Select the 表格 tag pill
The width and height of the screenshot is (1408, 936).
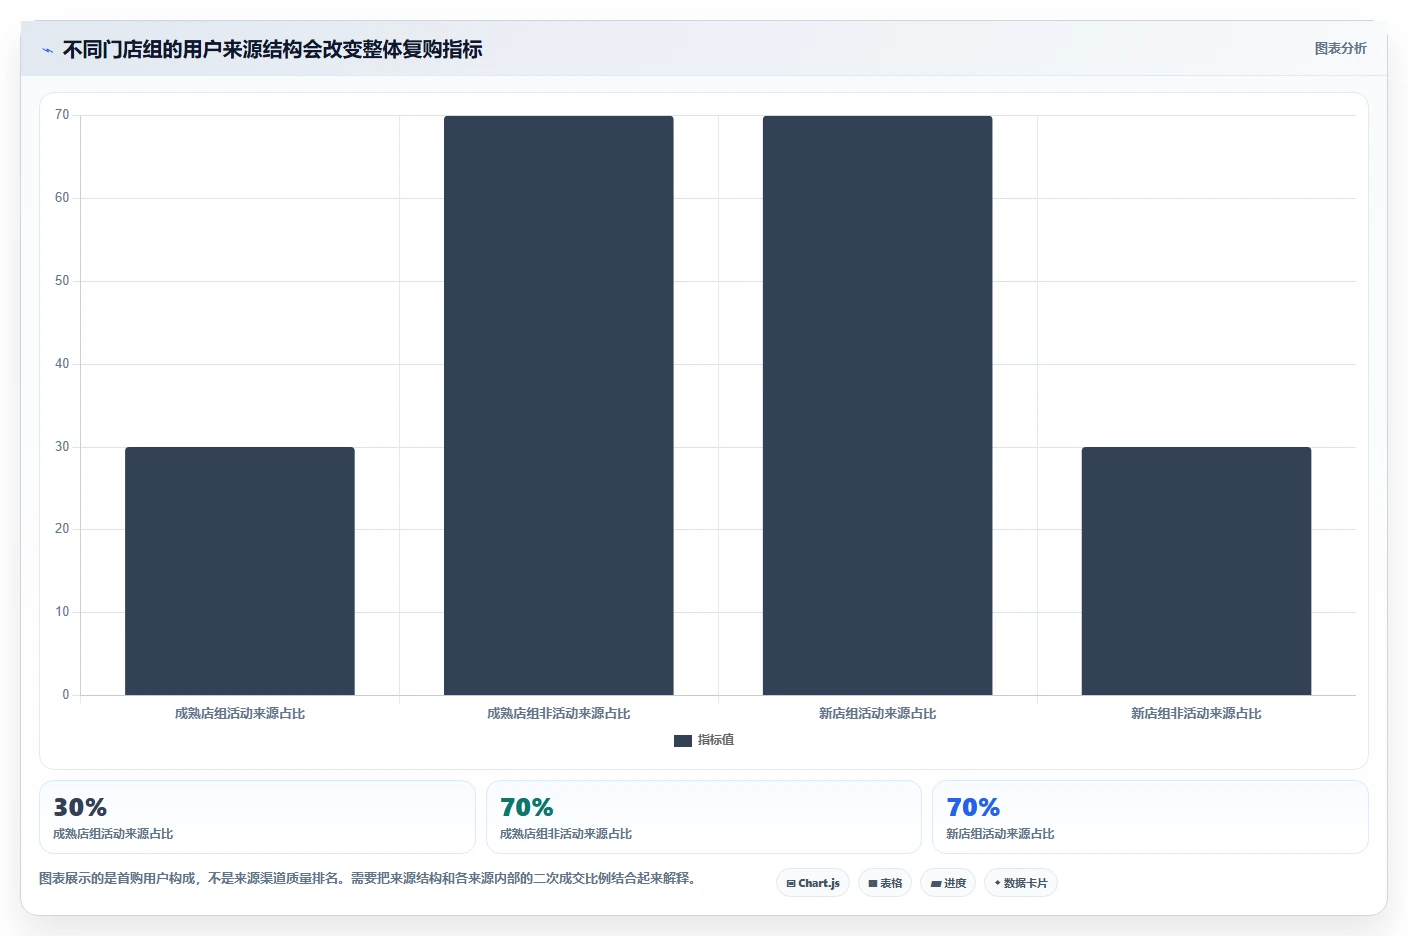click(885, 883)
